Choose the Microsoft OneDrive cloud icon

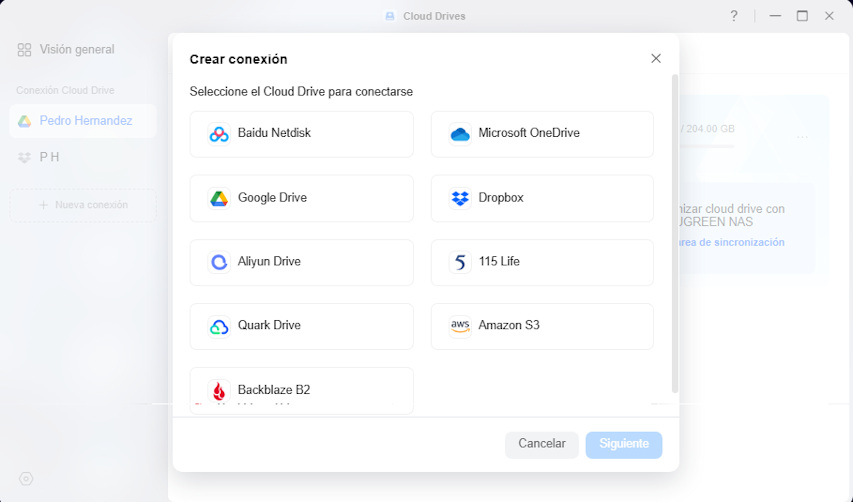coord(460,134)
